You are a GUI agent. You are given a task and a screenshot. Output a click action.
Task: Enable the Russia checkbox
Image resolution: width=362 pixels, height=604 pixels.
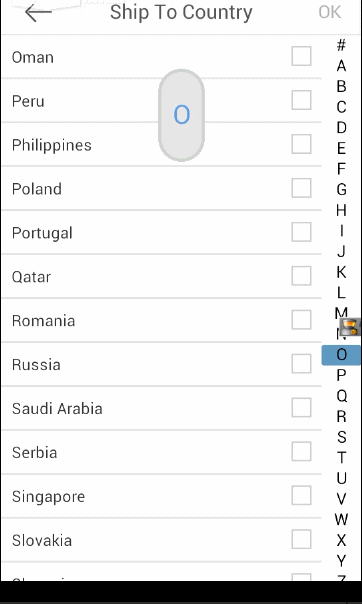click(x=301, y=364)
